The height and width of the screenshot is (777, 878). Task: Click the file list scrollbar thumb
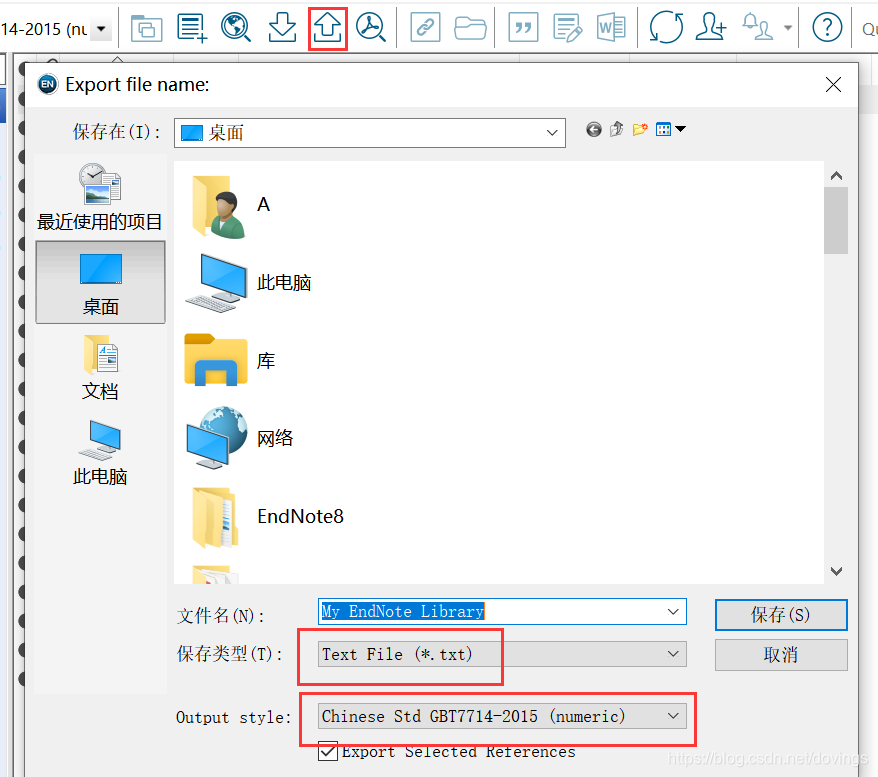[836, 221]
